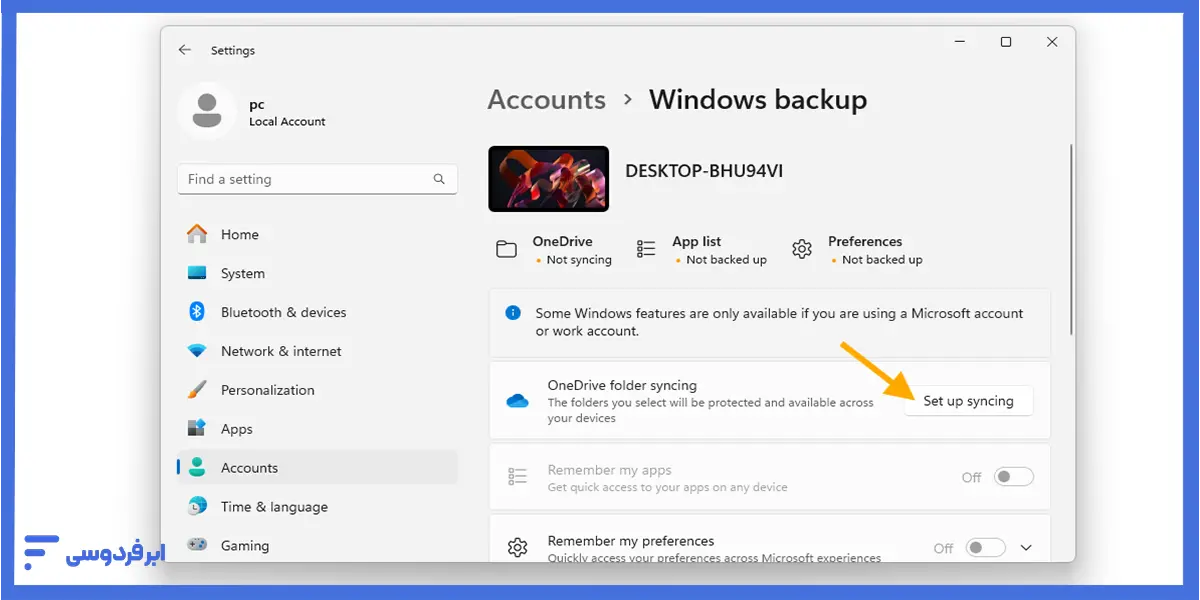1200x600 pixels.
Task: Click the pc Local Account name
Action: 287,112
